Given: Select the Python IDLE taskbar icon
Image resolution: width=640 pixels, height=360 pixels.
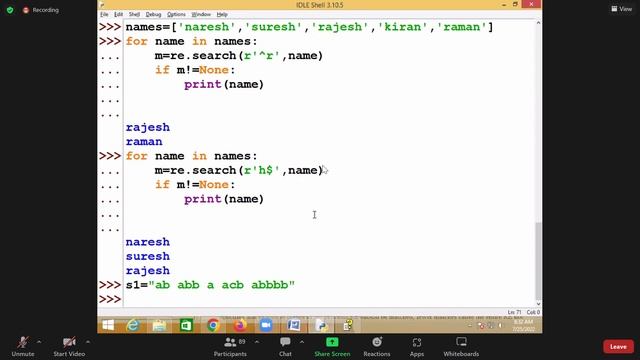Looking at the screenshot, I should click(x=321, y=325).
